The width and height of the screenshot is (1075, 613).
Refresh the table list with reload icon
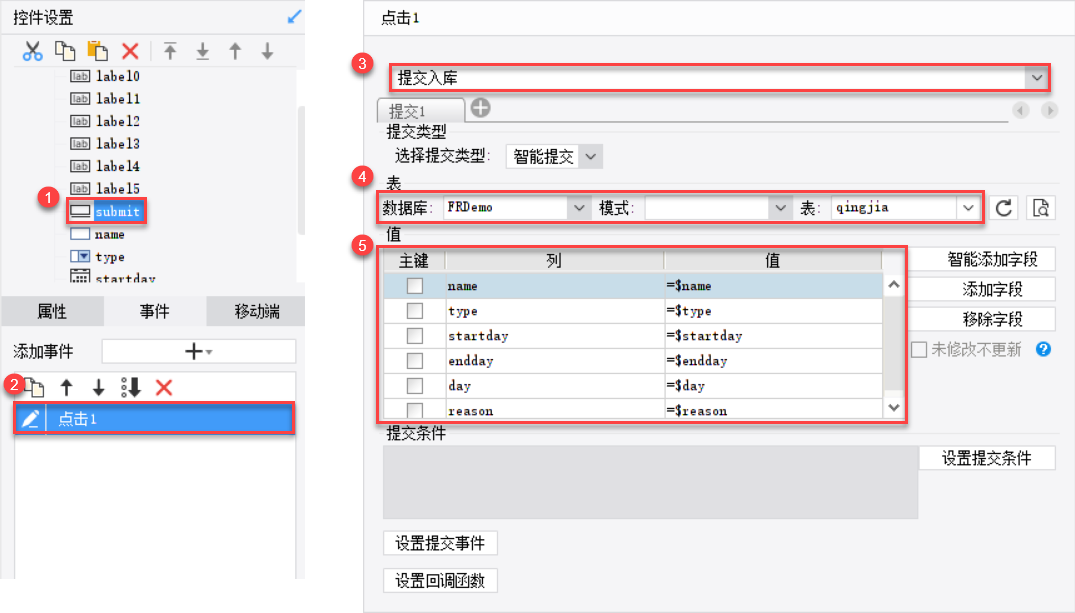point(1004,208)
